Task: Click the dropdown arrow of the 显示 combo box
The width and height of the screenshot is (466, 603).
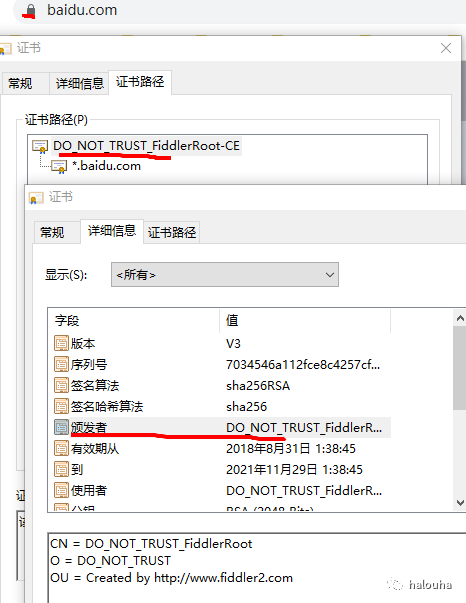Action: point(330,275)
